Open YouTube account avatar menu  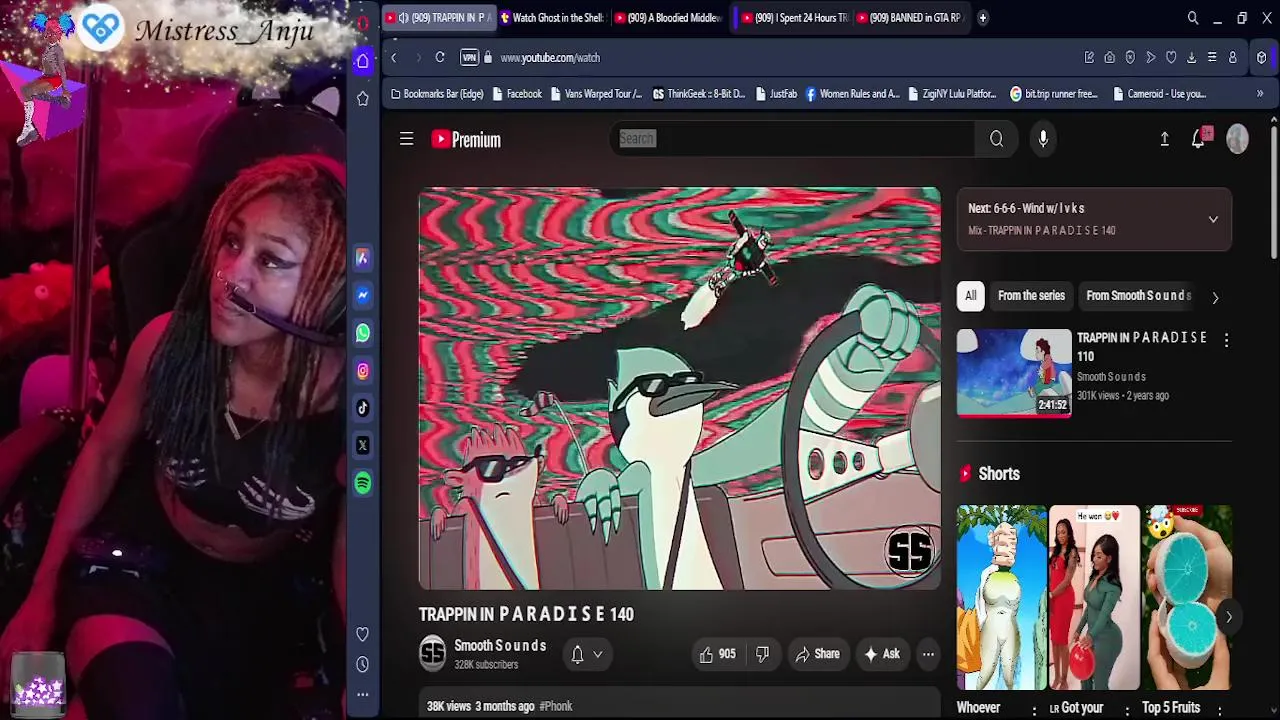[1238, 139]
